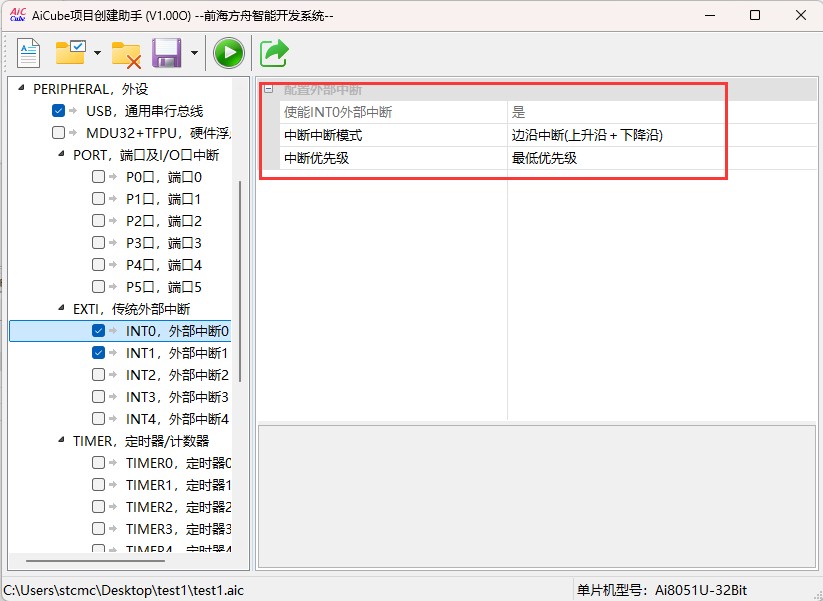
Task: Select the P5口，端口5 tree item
Action: click(164, 288)
